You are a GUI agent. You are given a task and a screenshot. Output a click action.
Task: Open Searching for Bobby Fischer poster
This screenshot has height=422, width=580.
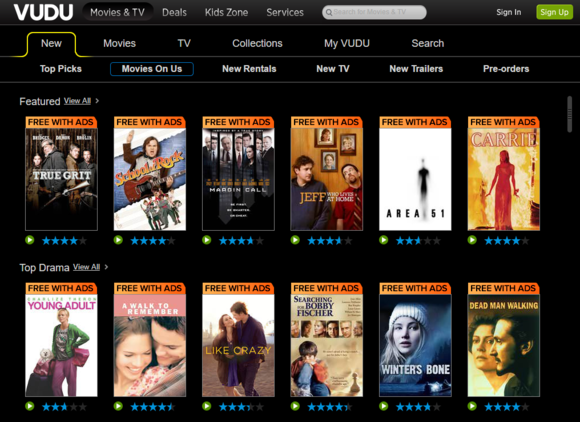[x=327, y=340]
